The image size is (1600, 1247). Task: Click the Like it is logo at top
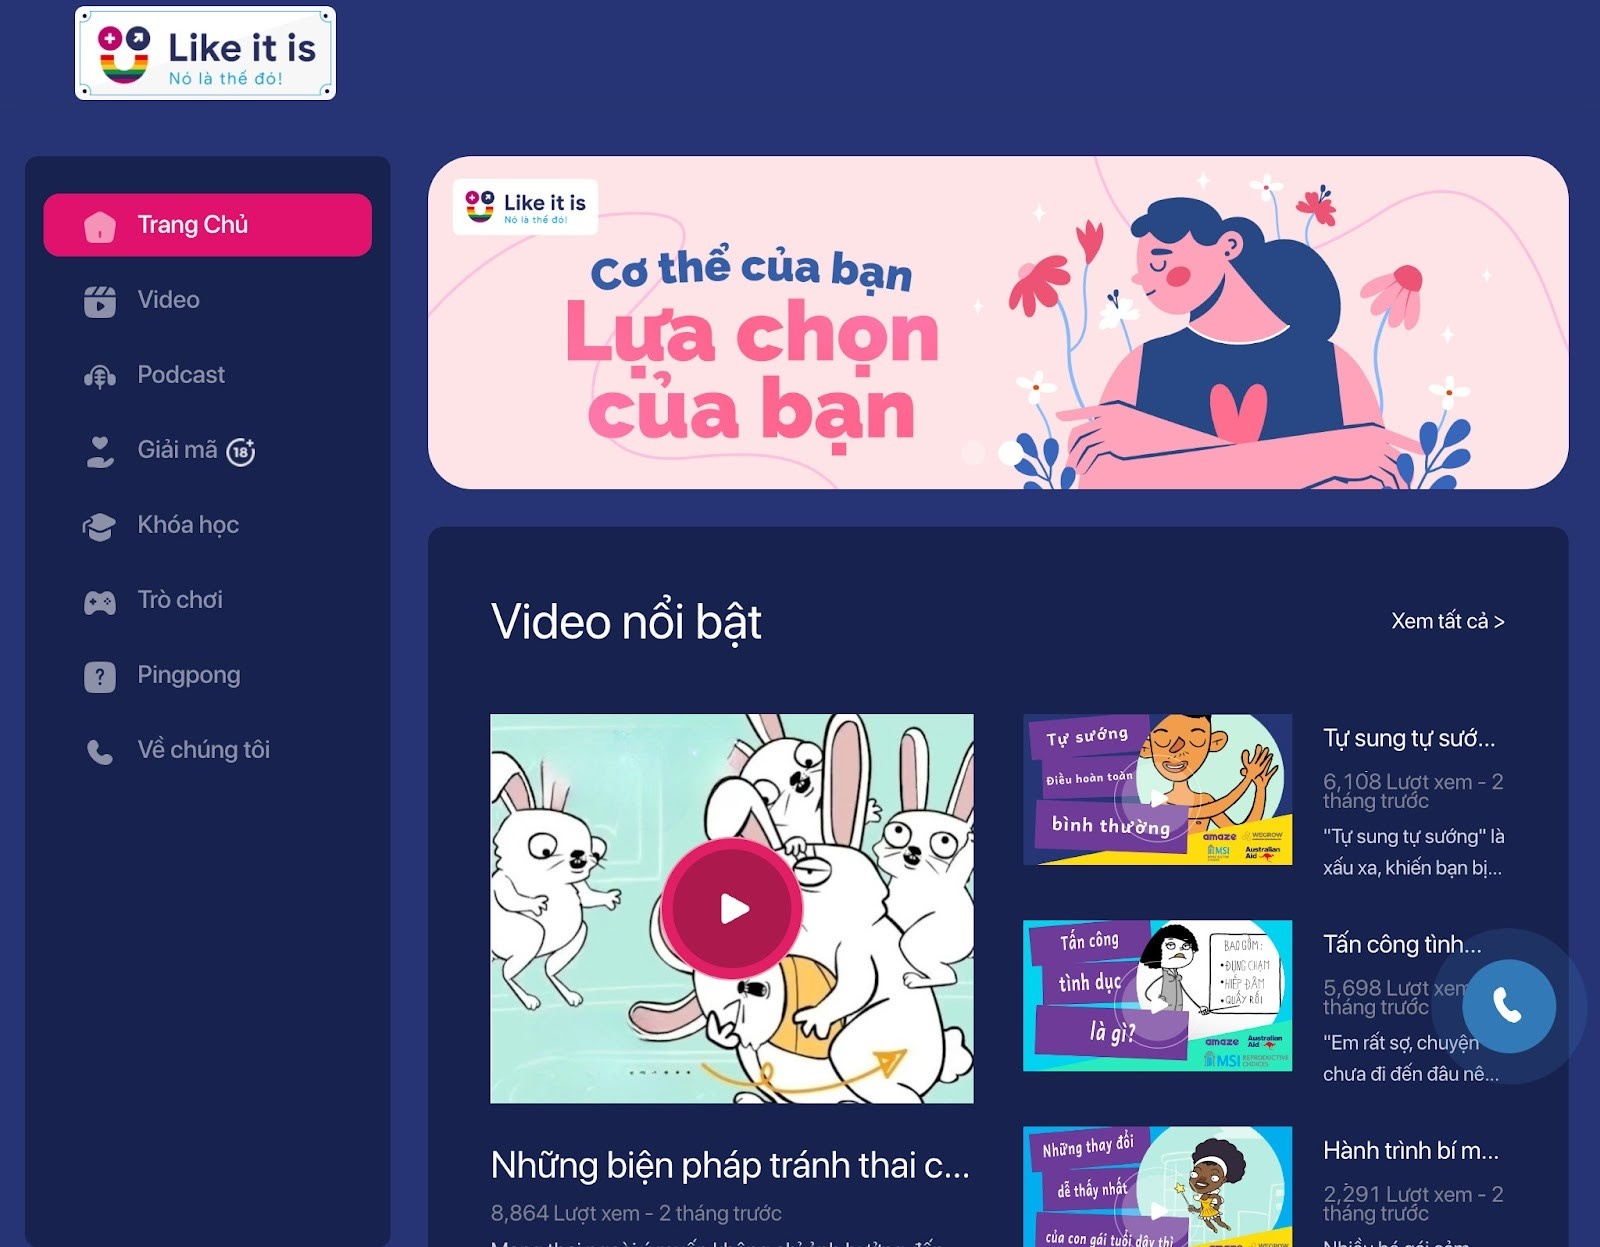pos(205,53)
